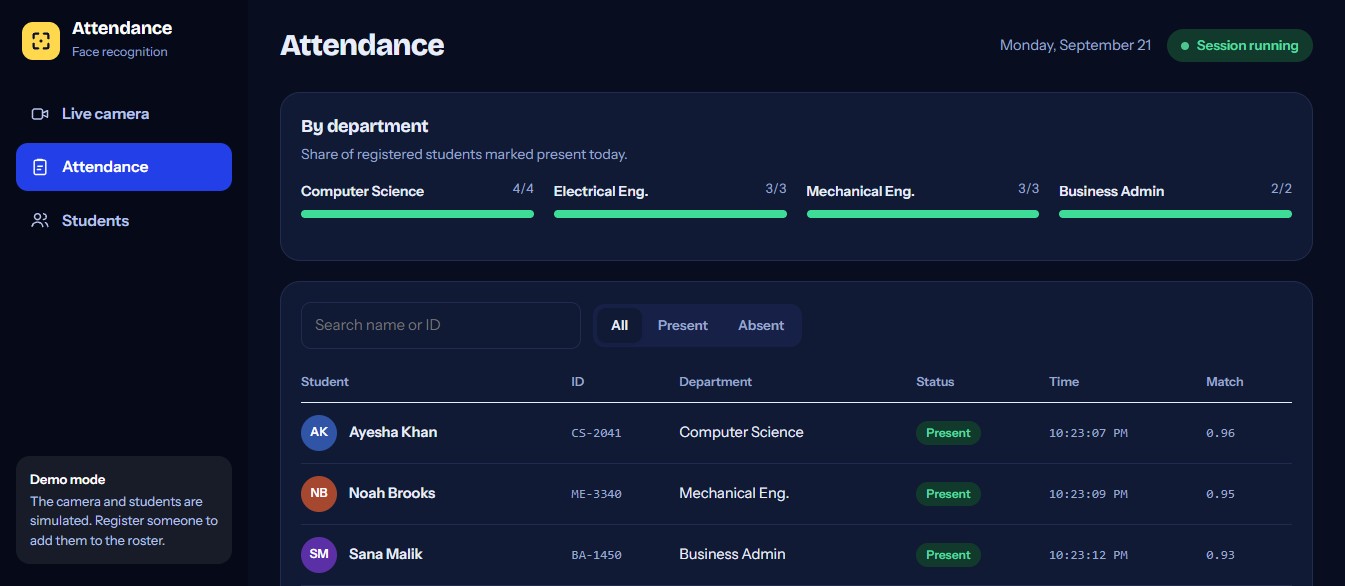Click the green Session running status dot

tap(1185, 46)
